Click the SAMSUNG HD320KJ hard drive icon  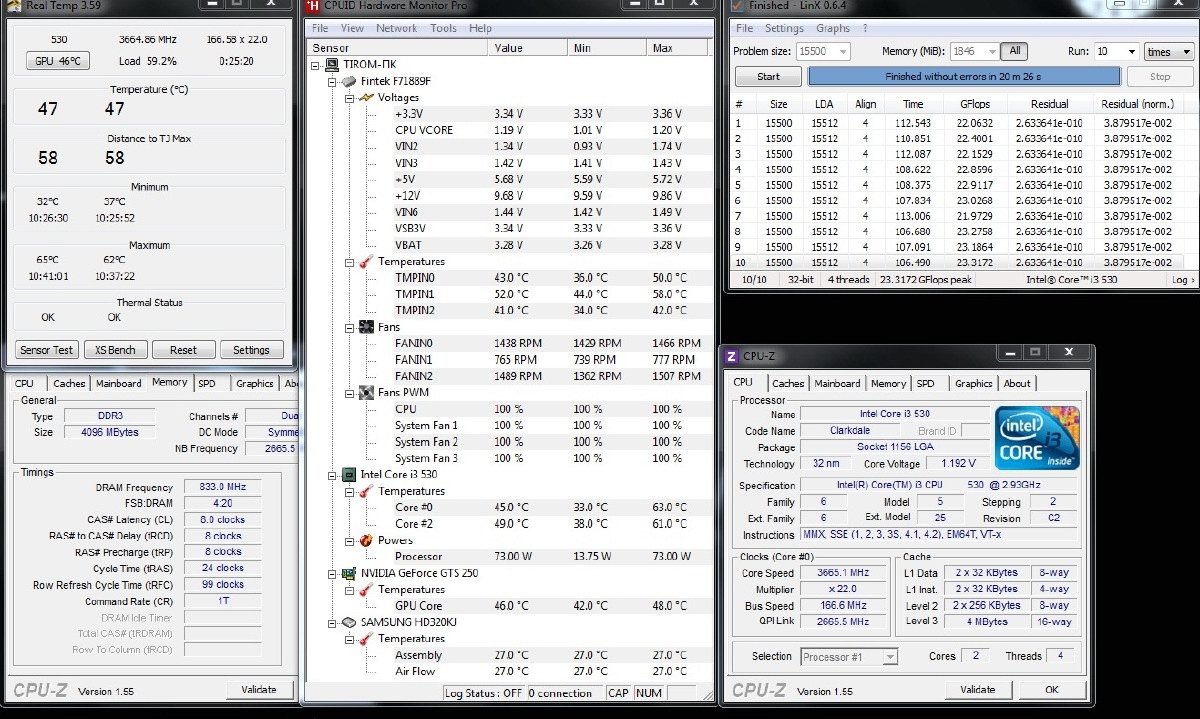349,622
